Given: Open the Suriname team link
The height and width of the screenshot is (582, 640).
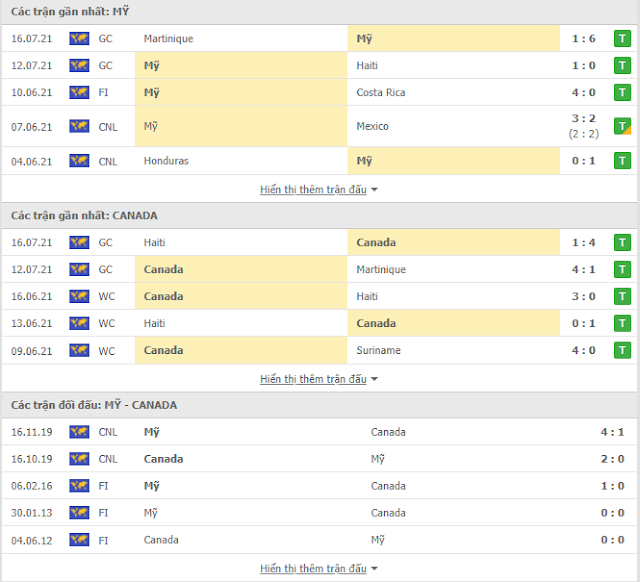Looking at the screenshot, I should point(378,350).
